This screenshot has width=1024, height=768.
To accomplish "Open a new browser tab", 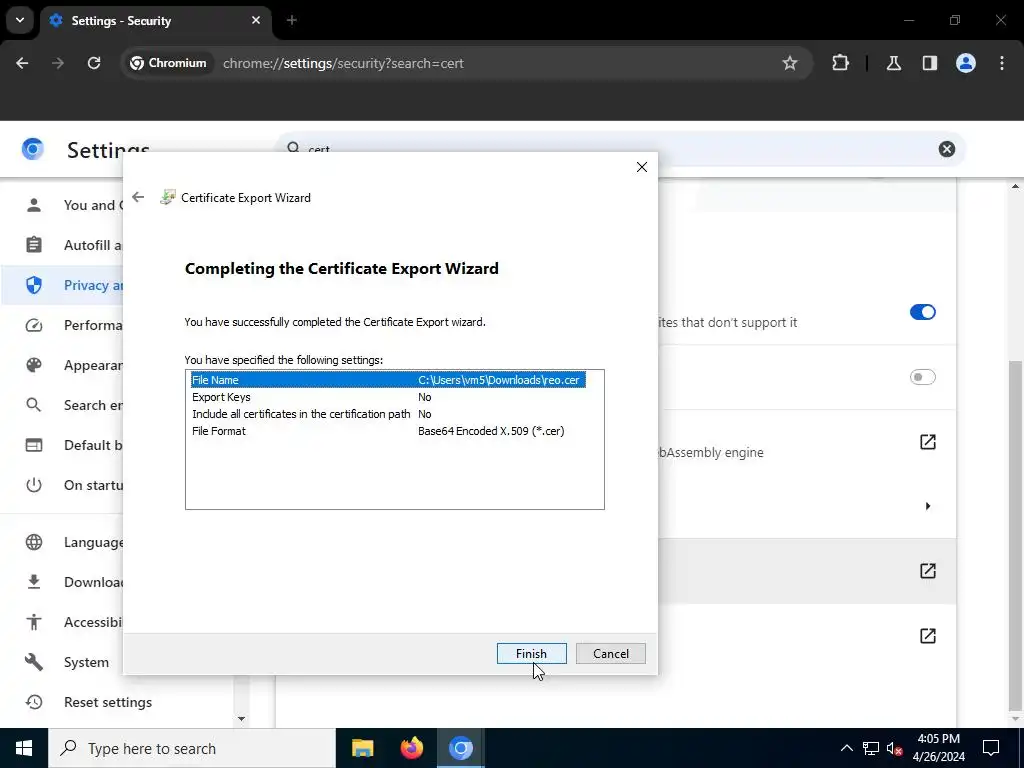I will coord(292,20).
